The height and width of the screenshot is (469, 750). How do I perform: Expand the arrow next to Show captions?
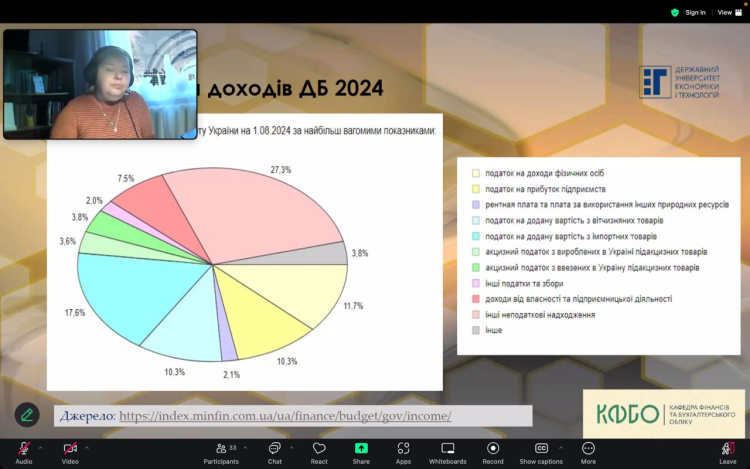pos(559,447)
